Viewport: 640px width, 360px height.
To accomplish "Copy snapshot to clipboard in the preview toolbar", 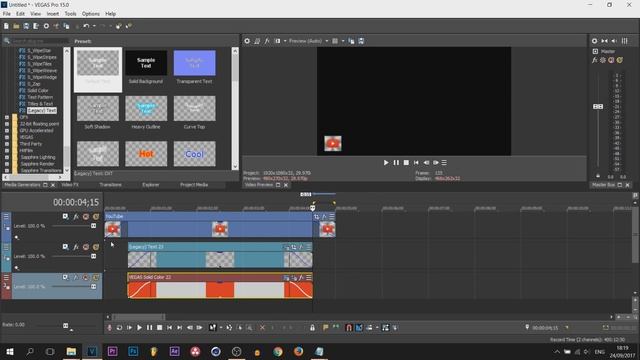I will [x=351, y=41].
